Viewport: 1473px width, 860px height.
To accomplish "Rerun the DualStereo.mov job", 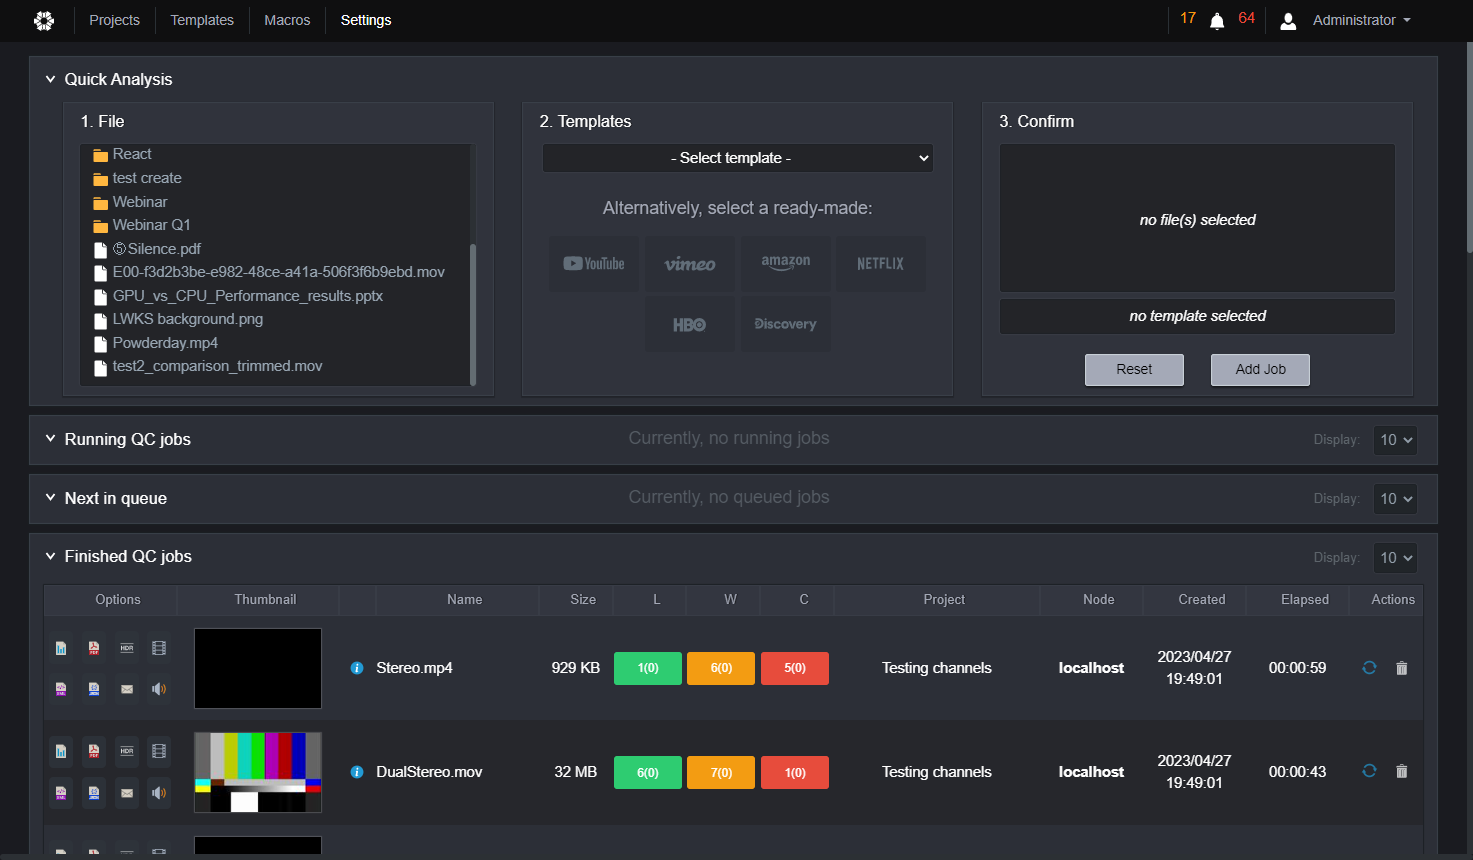I will (x=1369, y=771).
